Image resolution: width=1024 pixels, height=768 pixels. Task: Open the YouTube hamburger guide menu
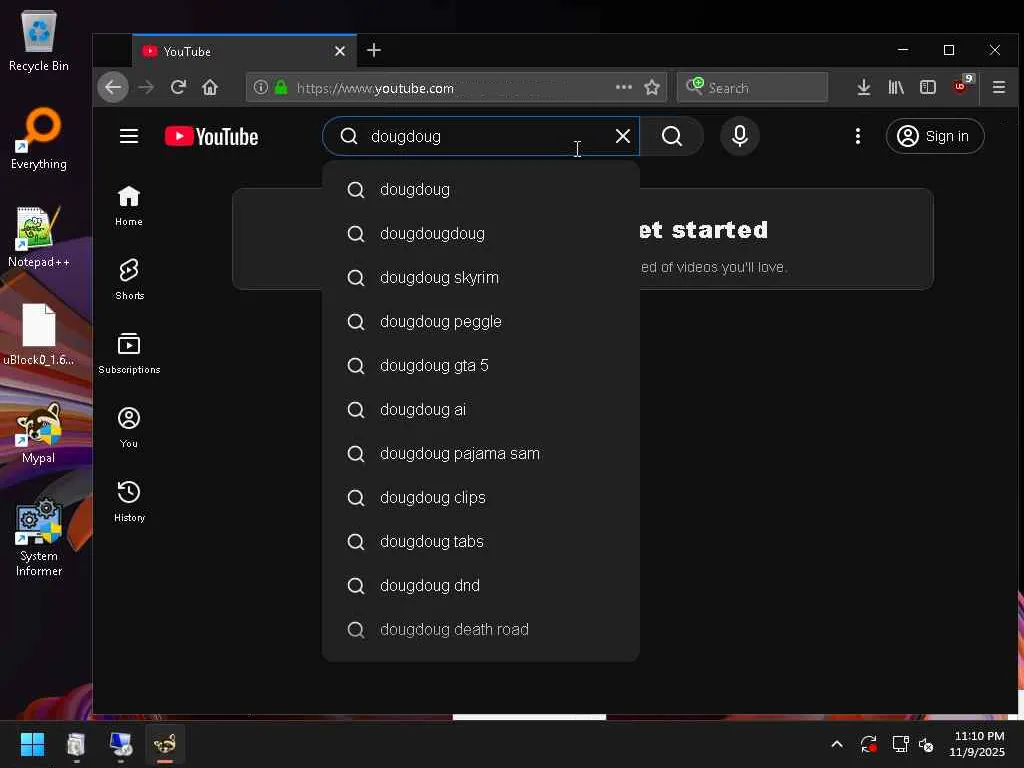(x=129, y=136)
